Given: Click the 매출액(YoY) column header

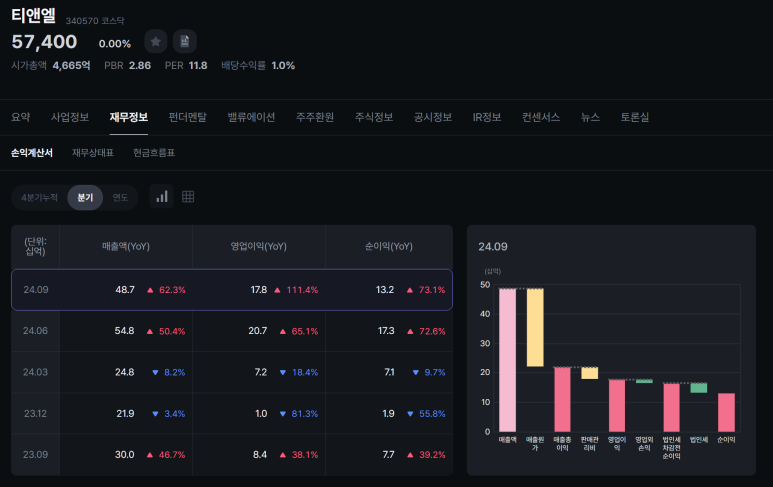Looking at the screenshot, I should tap(126, 246).
